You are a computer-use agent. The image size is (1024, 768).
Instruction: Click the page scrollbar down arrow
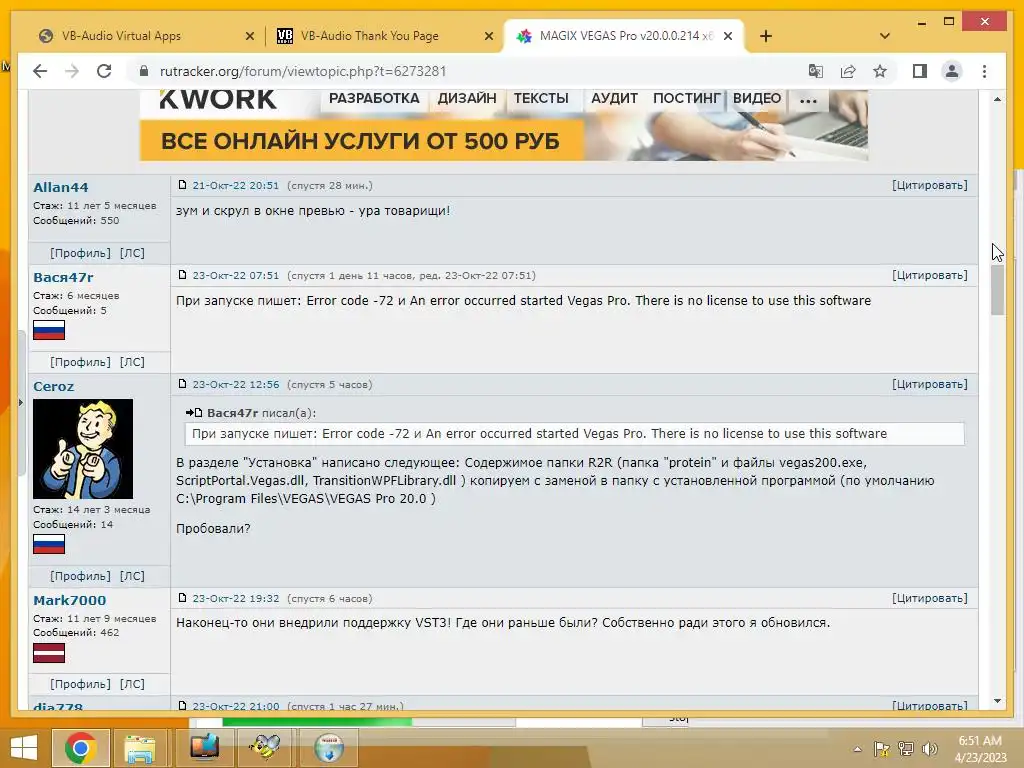[x=997, y=701]
